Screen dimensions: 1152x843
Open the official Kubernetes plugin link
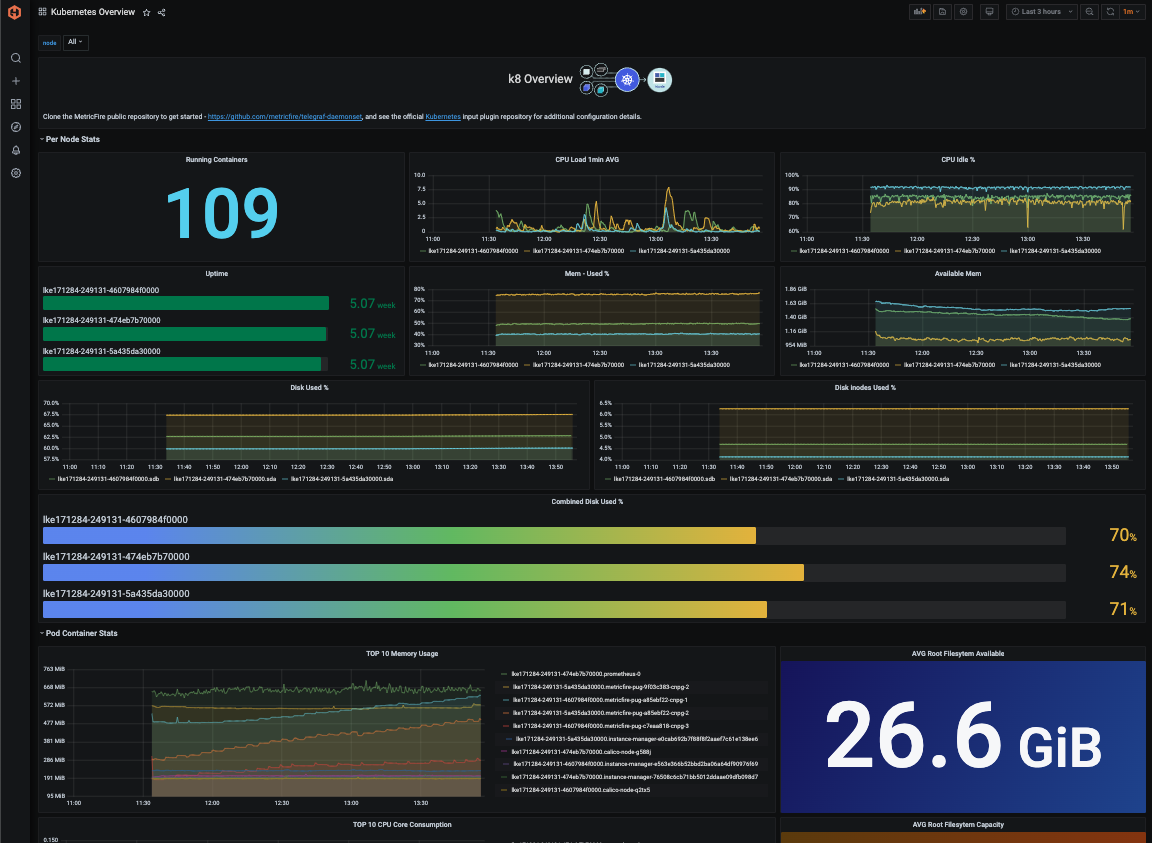[443, 117]
